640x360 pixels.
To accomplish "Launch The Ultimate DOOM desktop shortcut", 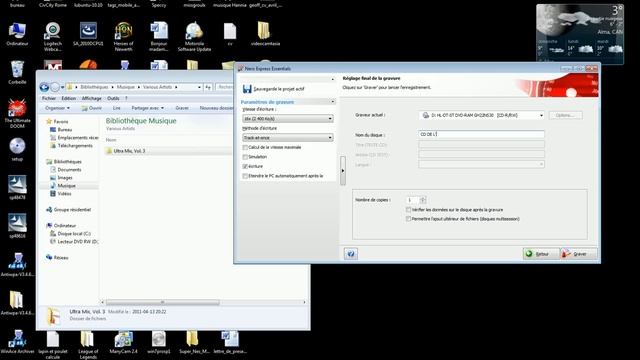I will [x=17, y=113].
